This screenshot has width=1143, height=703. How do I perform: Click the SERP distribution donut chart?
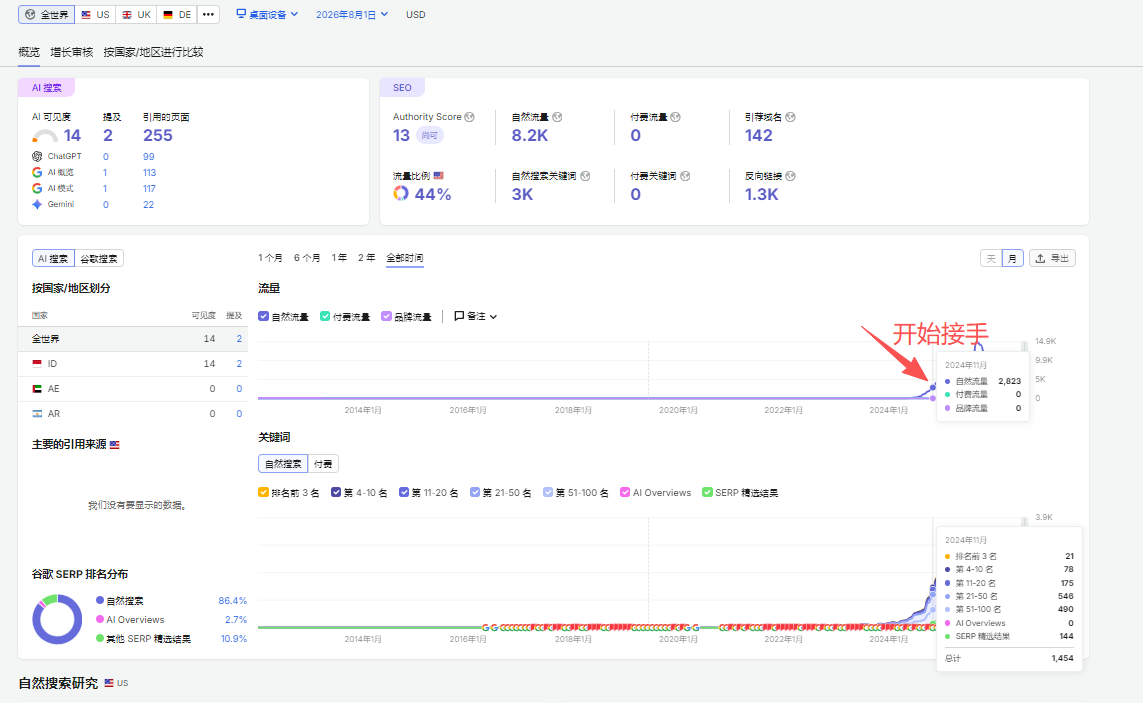pyautogui.click(x=57, y=619)
